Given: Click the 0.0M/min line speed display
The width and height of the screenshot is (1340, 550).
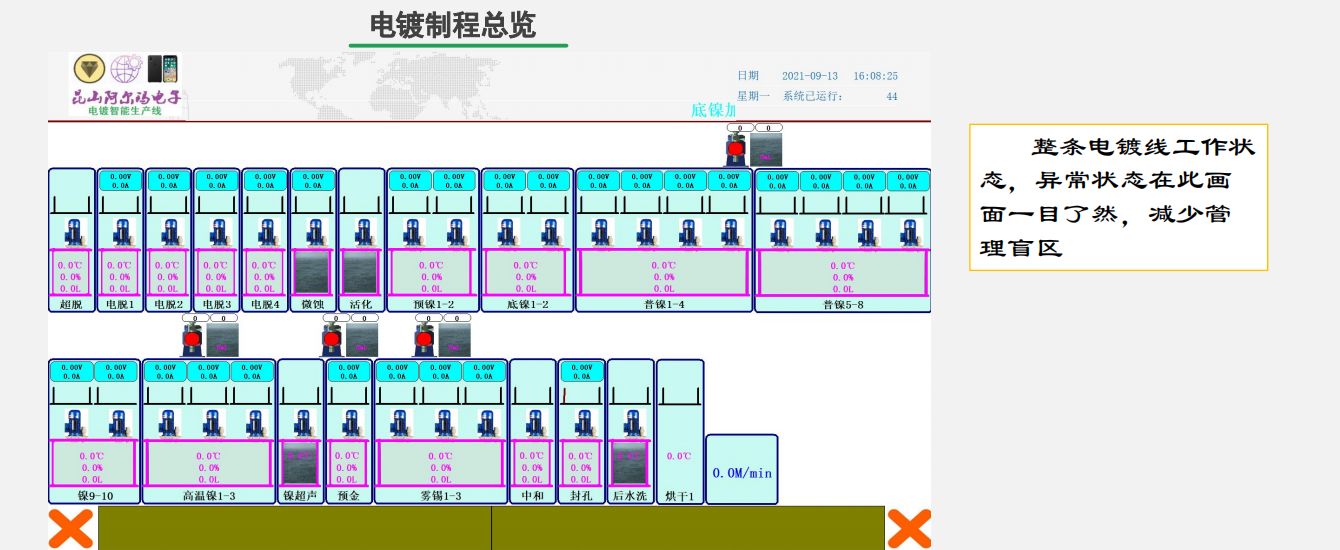Looking at the screenshot, I should tap(742, 472).
